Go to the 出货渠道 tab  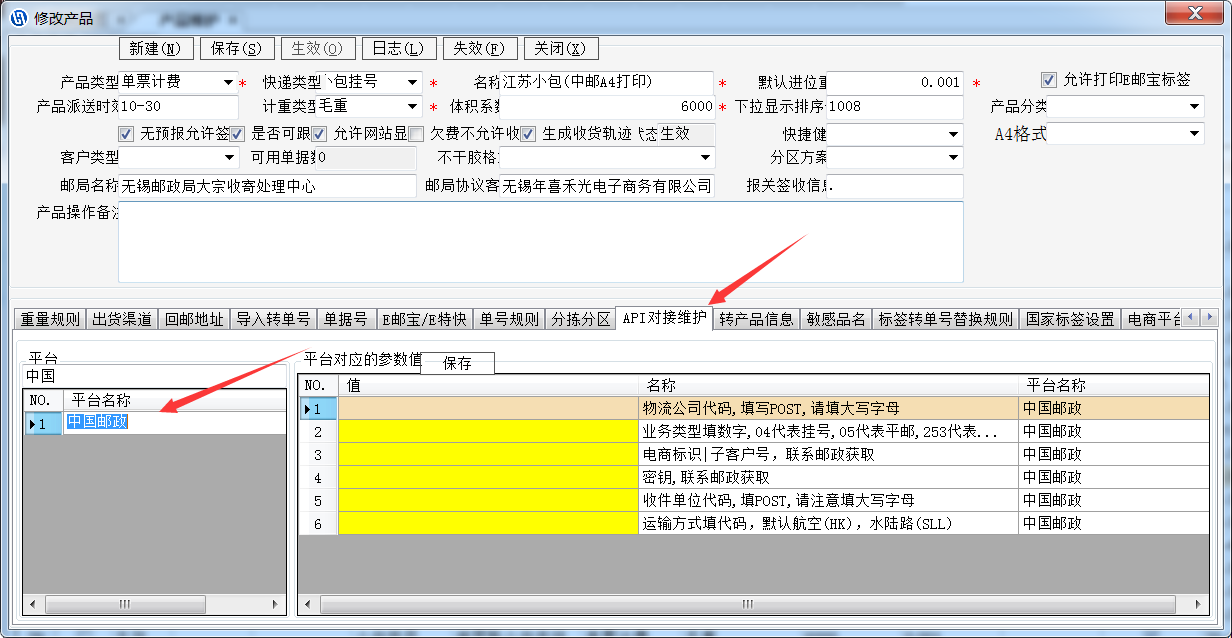coord(122,319)
